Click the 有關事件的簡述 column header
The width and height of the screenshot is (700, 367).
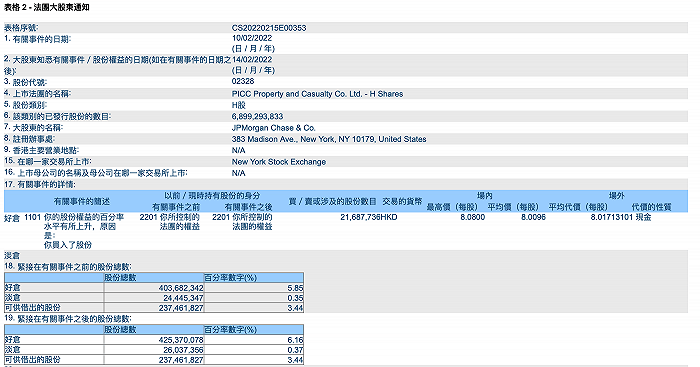[82, 201]
